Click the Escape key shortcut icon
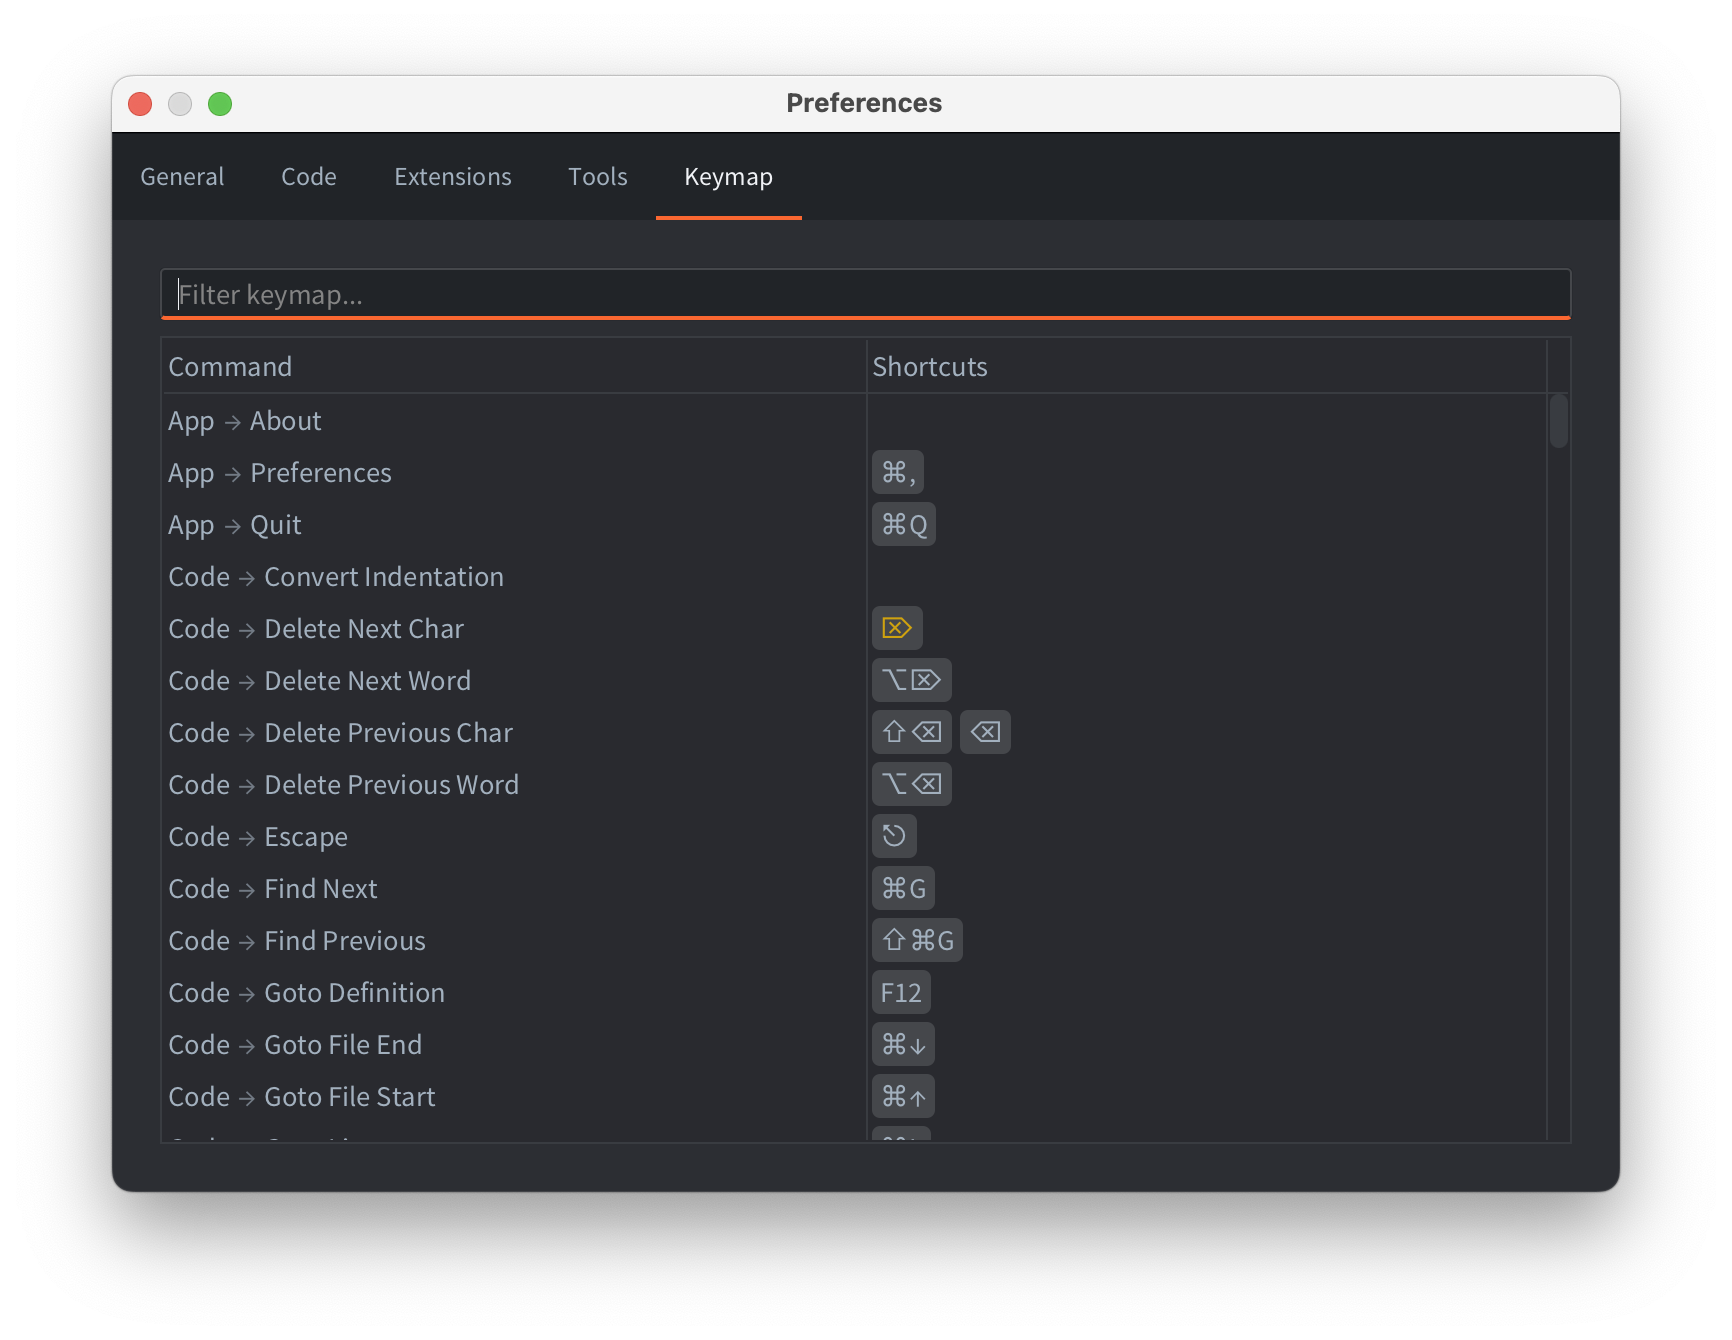This screenshot has width=1732, height=1340. pos(894,836)
